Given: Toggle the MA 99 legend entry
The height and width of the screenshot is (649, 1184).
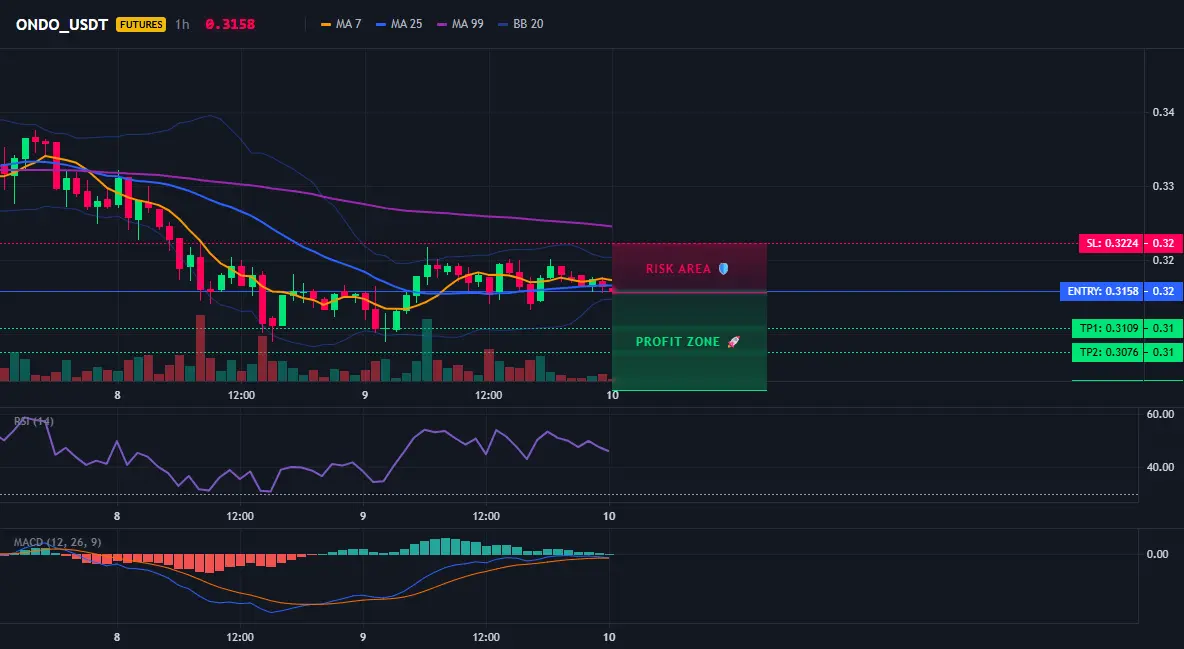Looking at the screenshot, I should 460,24.
